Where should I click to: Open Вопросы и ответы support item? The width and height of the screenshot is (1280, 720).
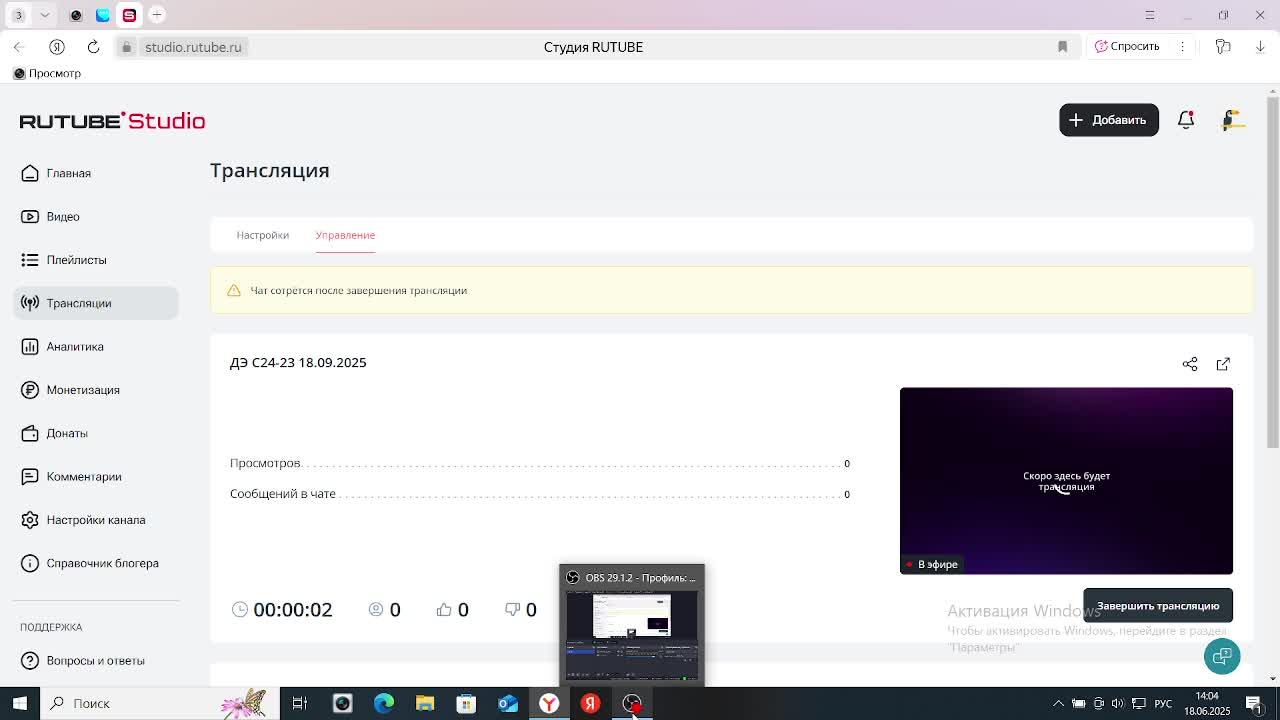[96, 660]
